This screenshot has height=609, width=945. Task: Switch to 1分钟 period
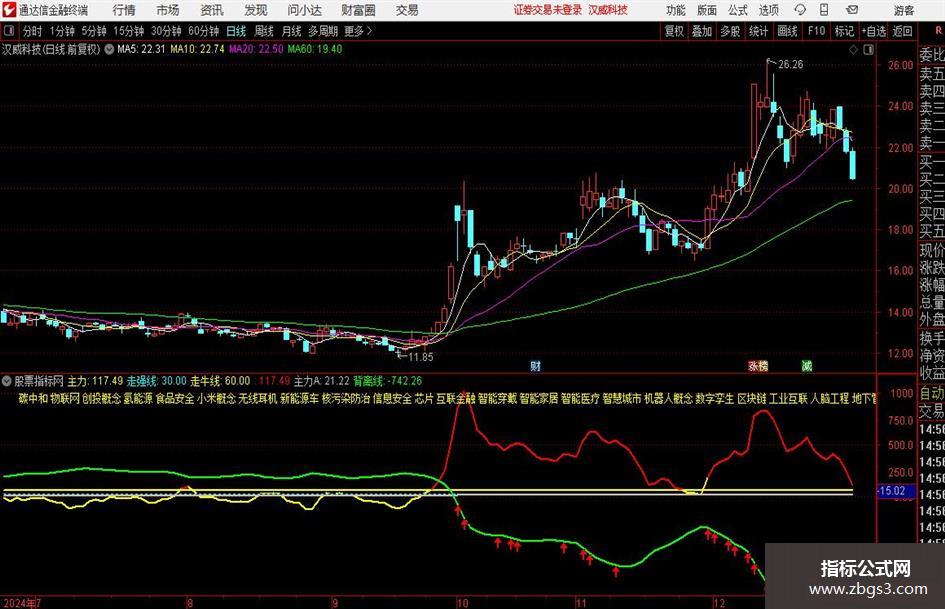[62, 31]
